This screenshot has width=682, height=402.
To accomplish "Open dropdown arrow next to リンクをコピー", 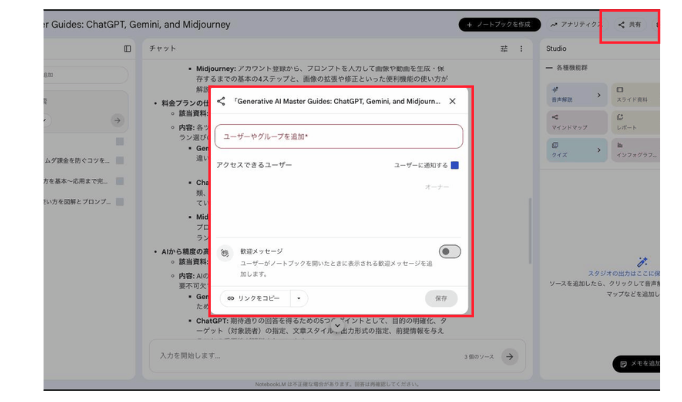I will (298, 298).
